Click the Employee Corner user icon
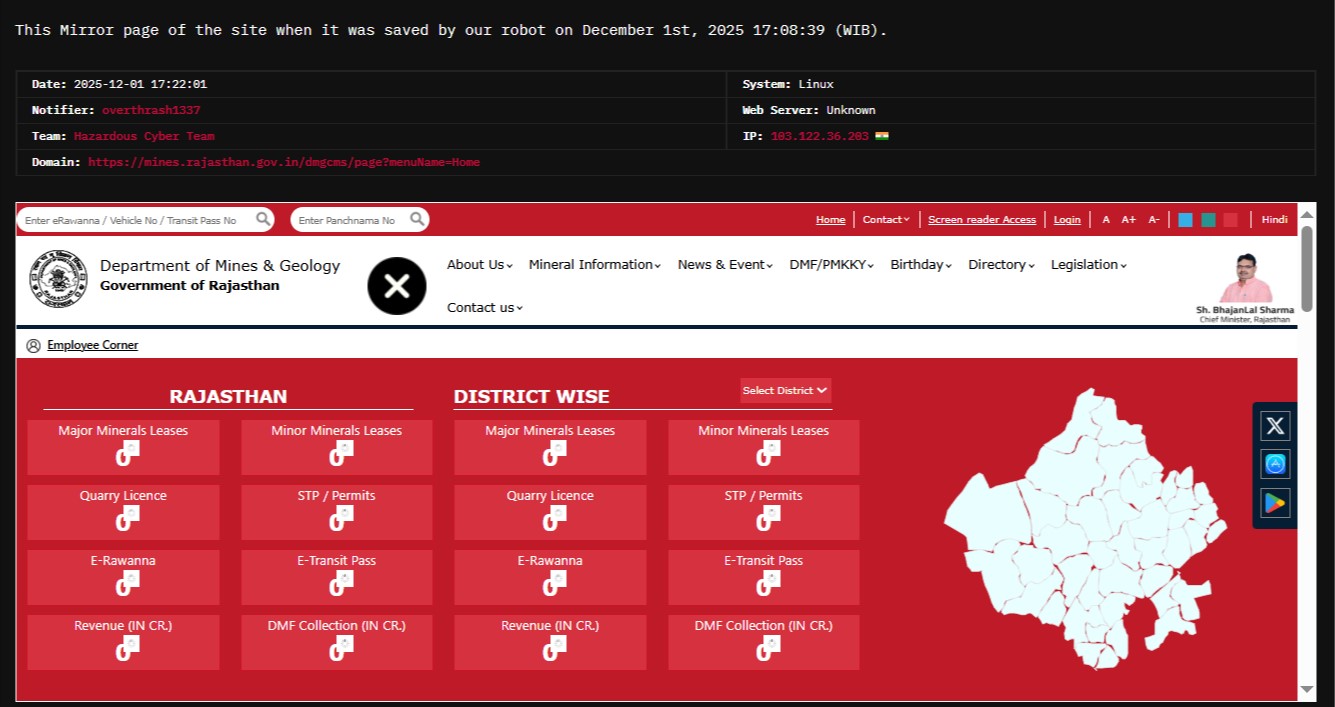The width and height of the screenshot is (1335, 707). click(34, 346)
